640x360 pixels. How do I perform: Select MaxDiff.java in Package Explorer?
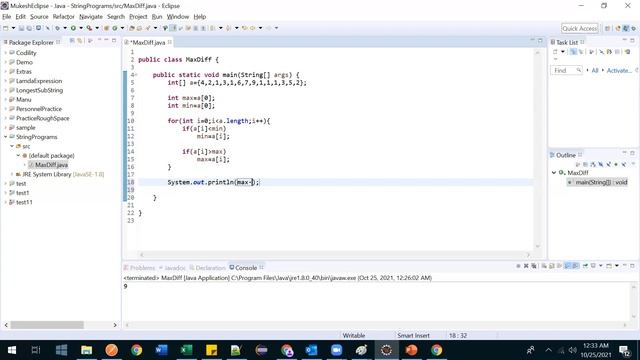point(48,165)
